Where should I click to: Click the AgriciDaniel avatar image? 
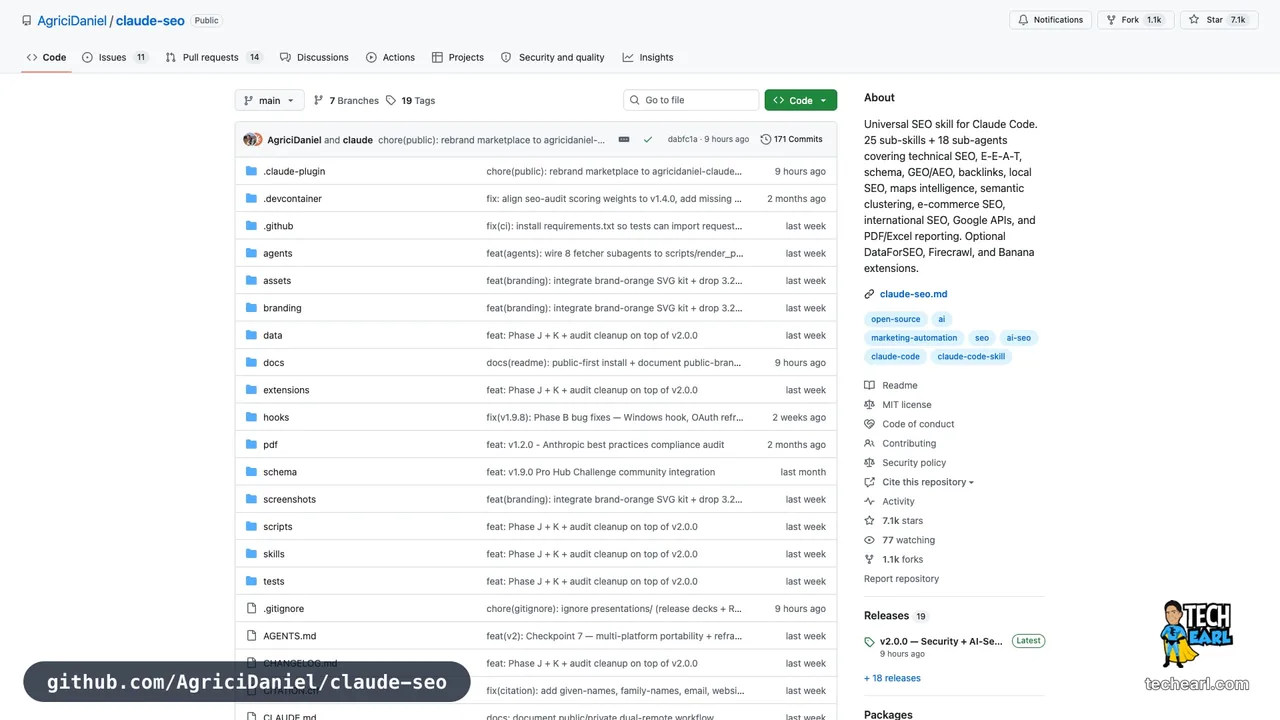(250, 139)
